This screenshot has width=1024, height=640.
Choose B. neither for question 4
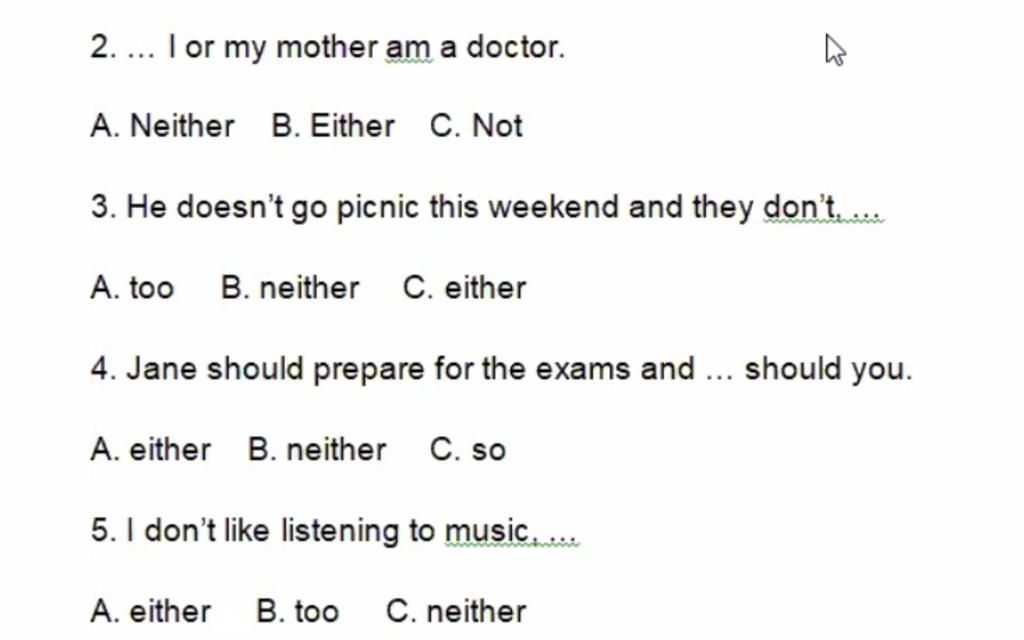[x=317, y=450]
